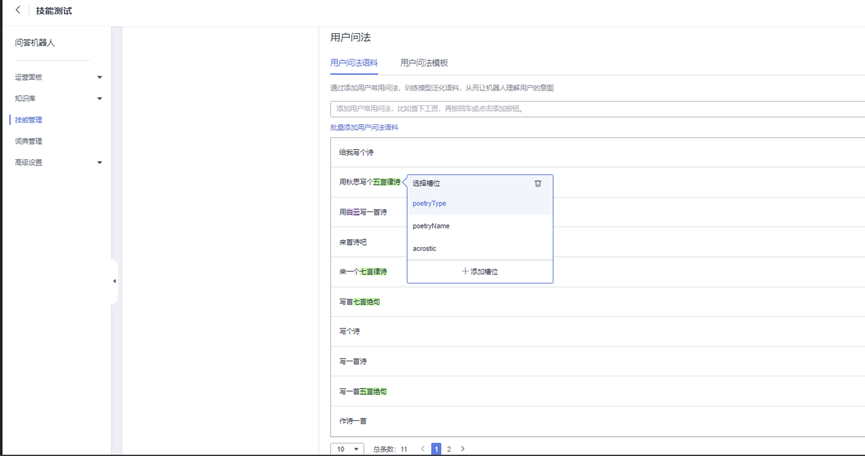The height and width of the screenshot is (456, 865).
Task: Click the highlighted 白云 slot text
Action: (x=353, y=212)
